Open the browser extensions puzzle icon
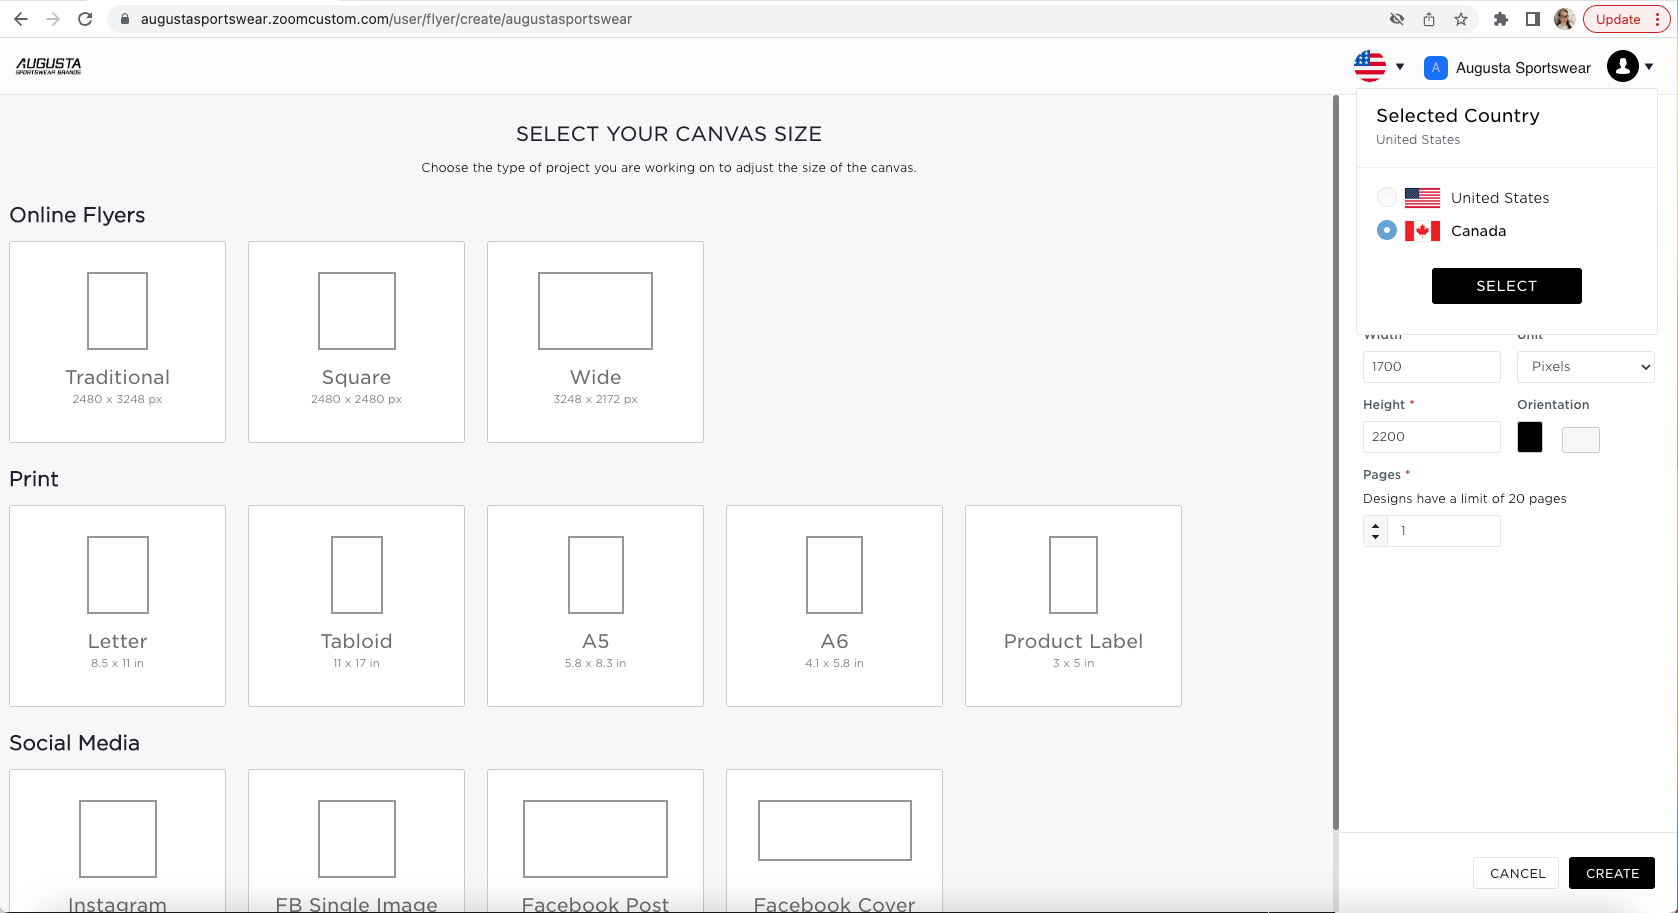The height and width of the screenshot is (913, 1678). (1500, 19)
